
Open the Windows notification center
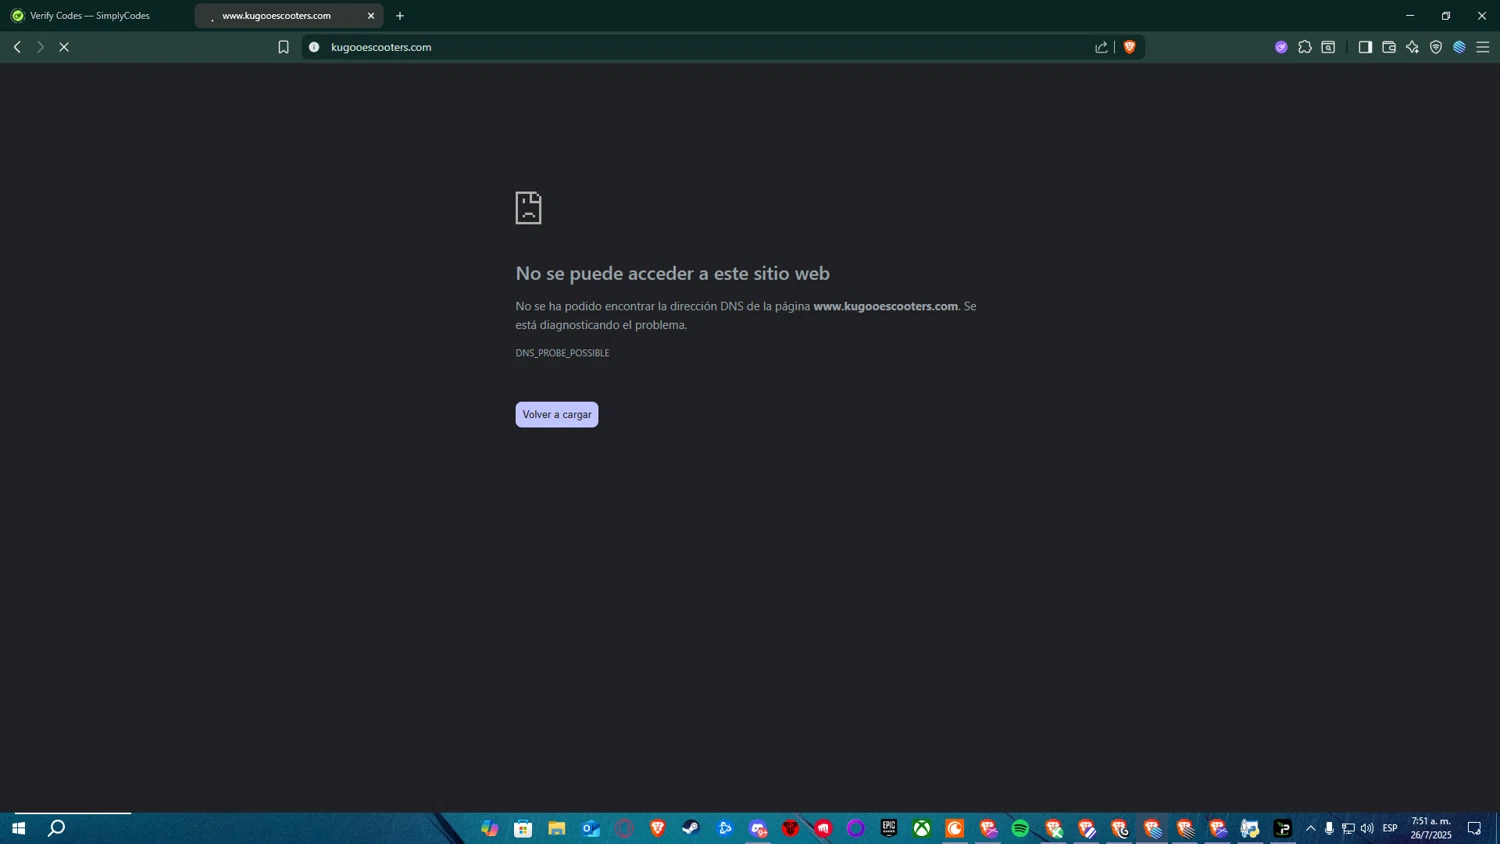pos(1474,828)
